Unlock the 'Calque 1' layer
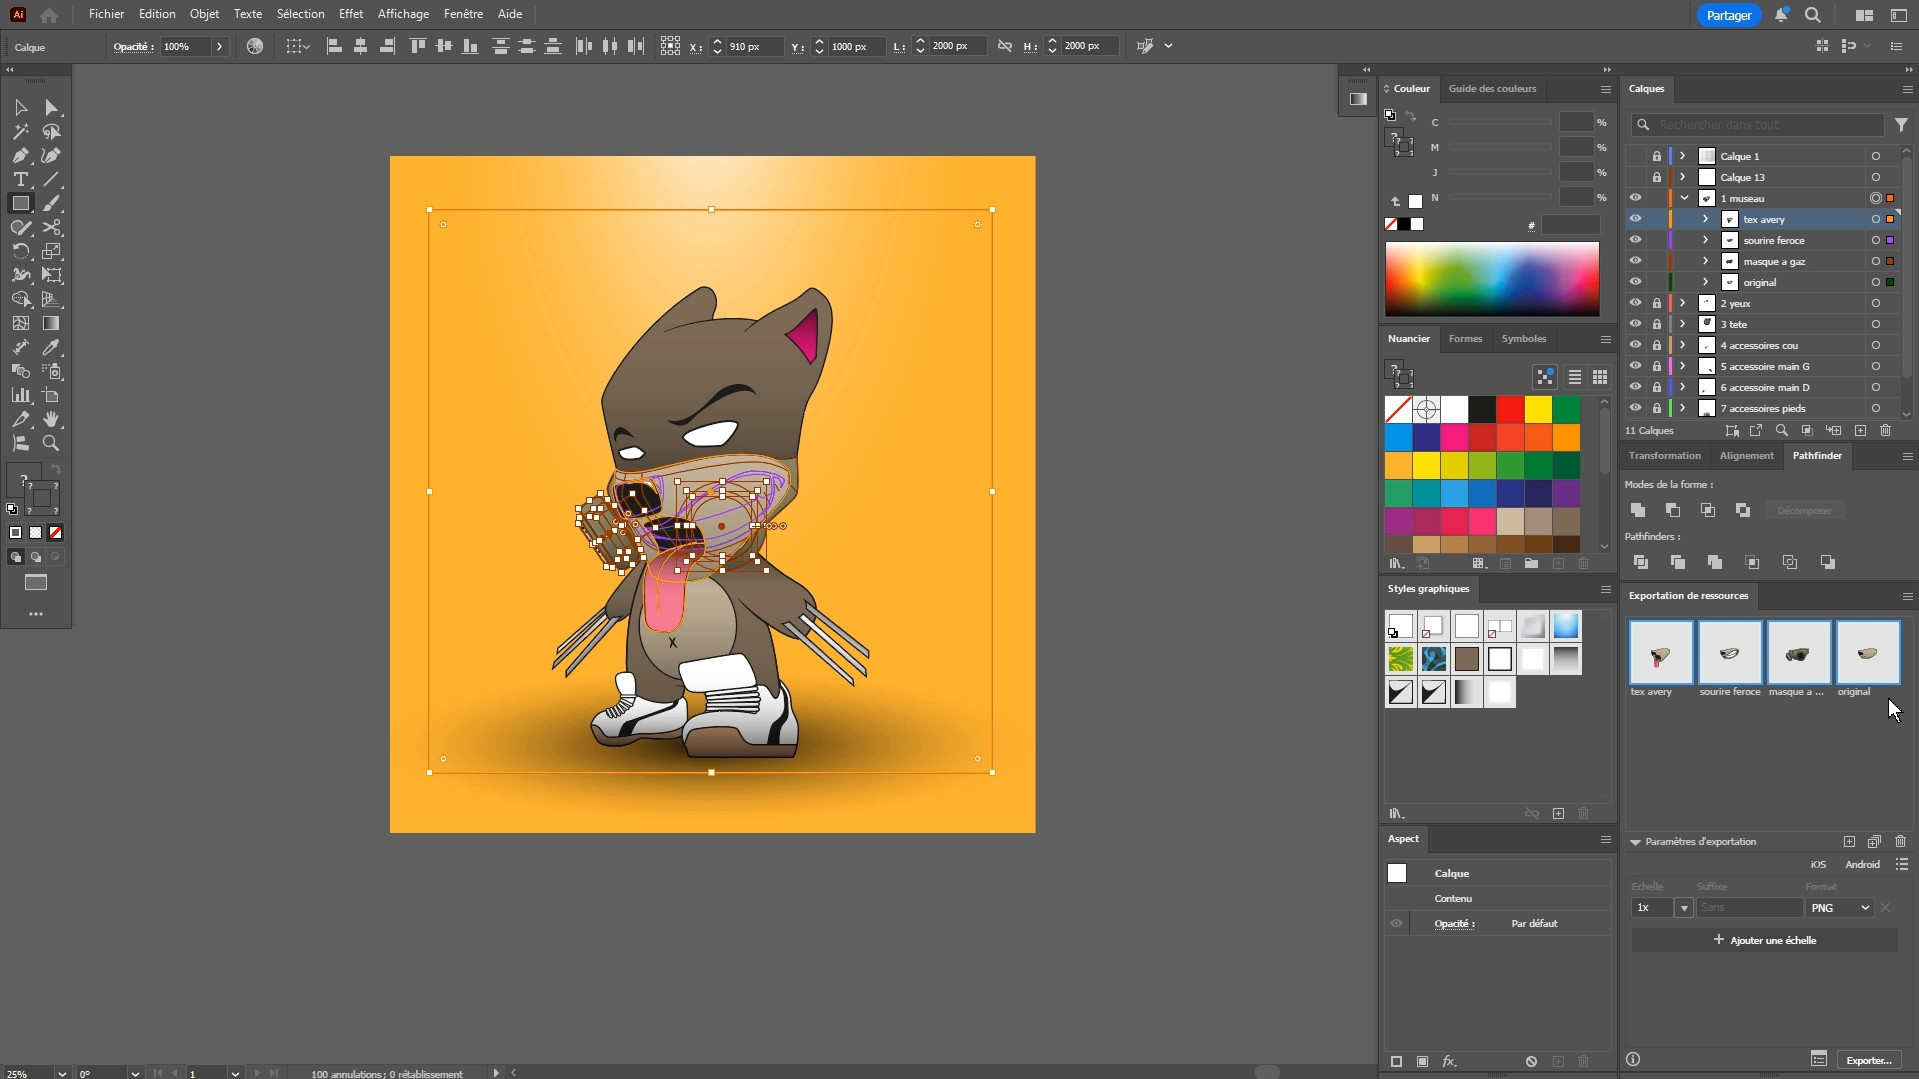The width and height of the screenshot is (1919, 1079). pyautogui.click(x=1657, y=156)
